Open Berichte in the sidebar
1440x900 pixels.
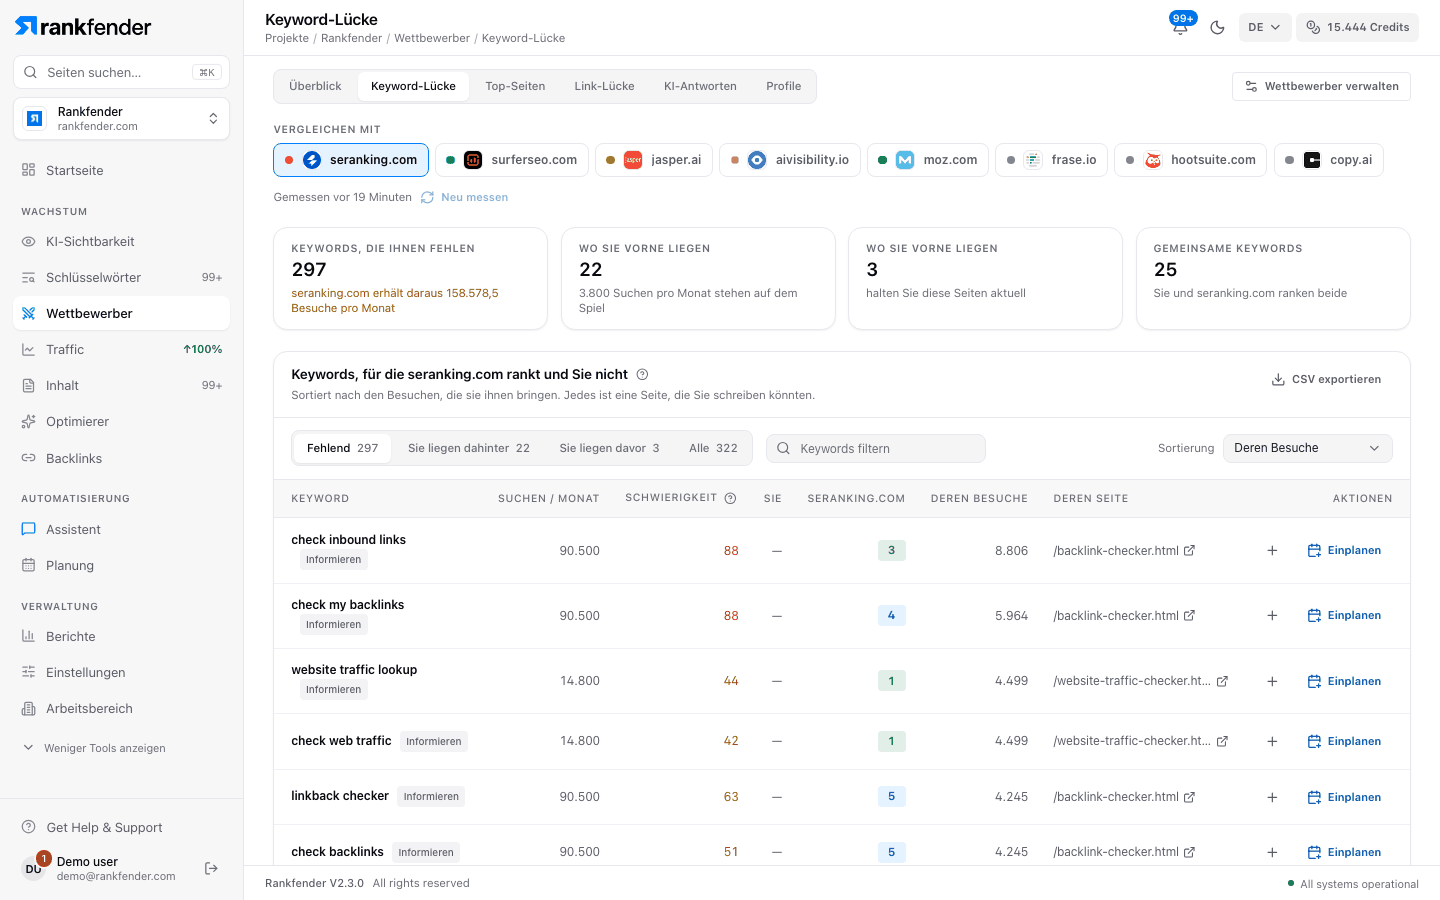tap(121, 636)
